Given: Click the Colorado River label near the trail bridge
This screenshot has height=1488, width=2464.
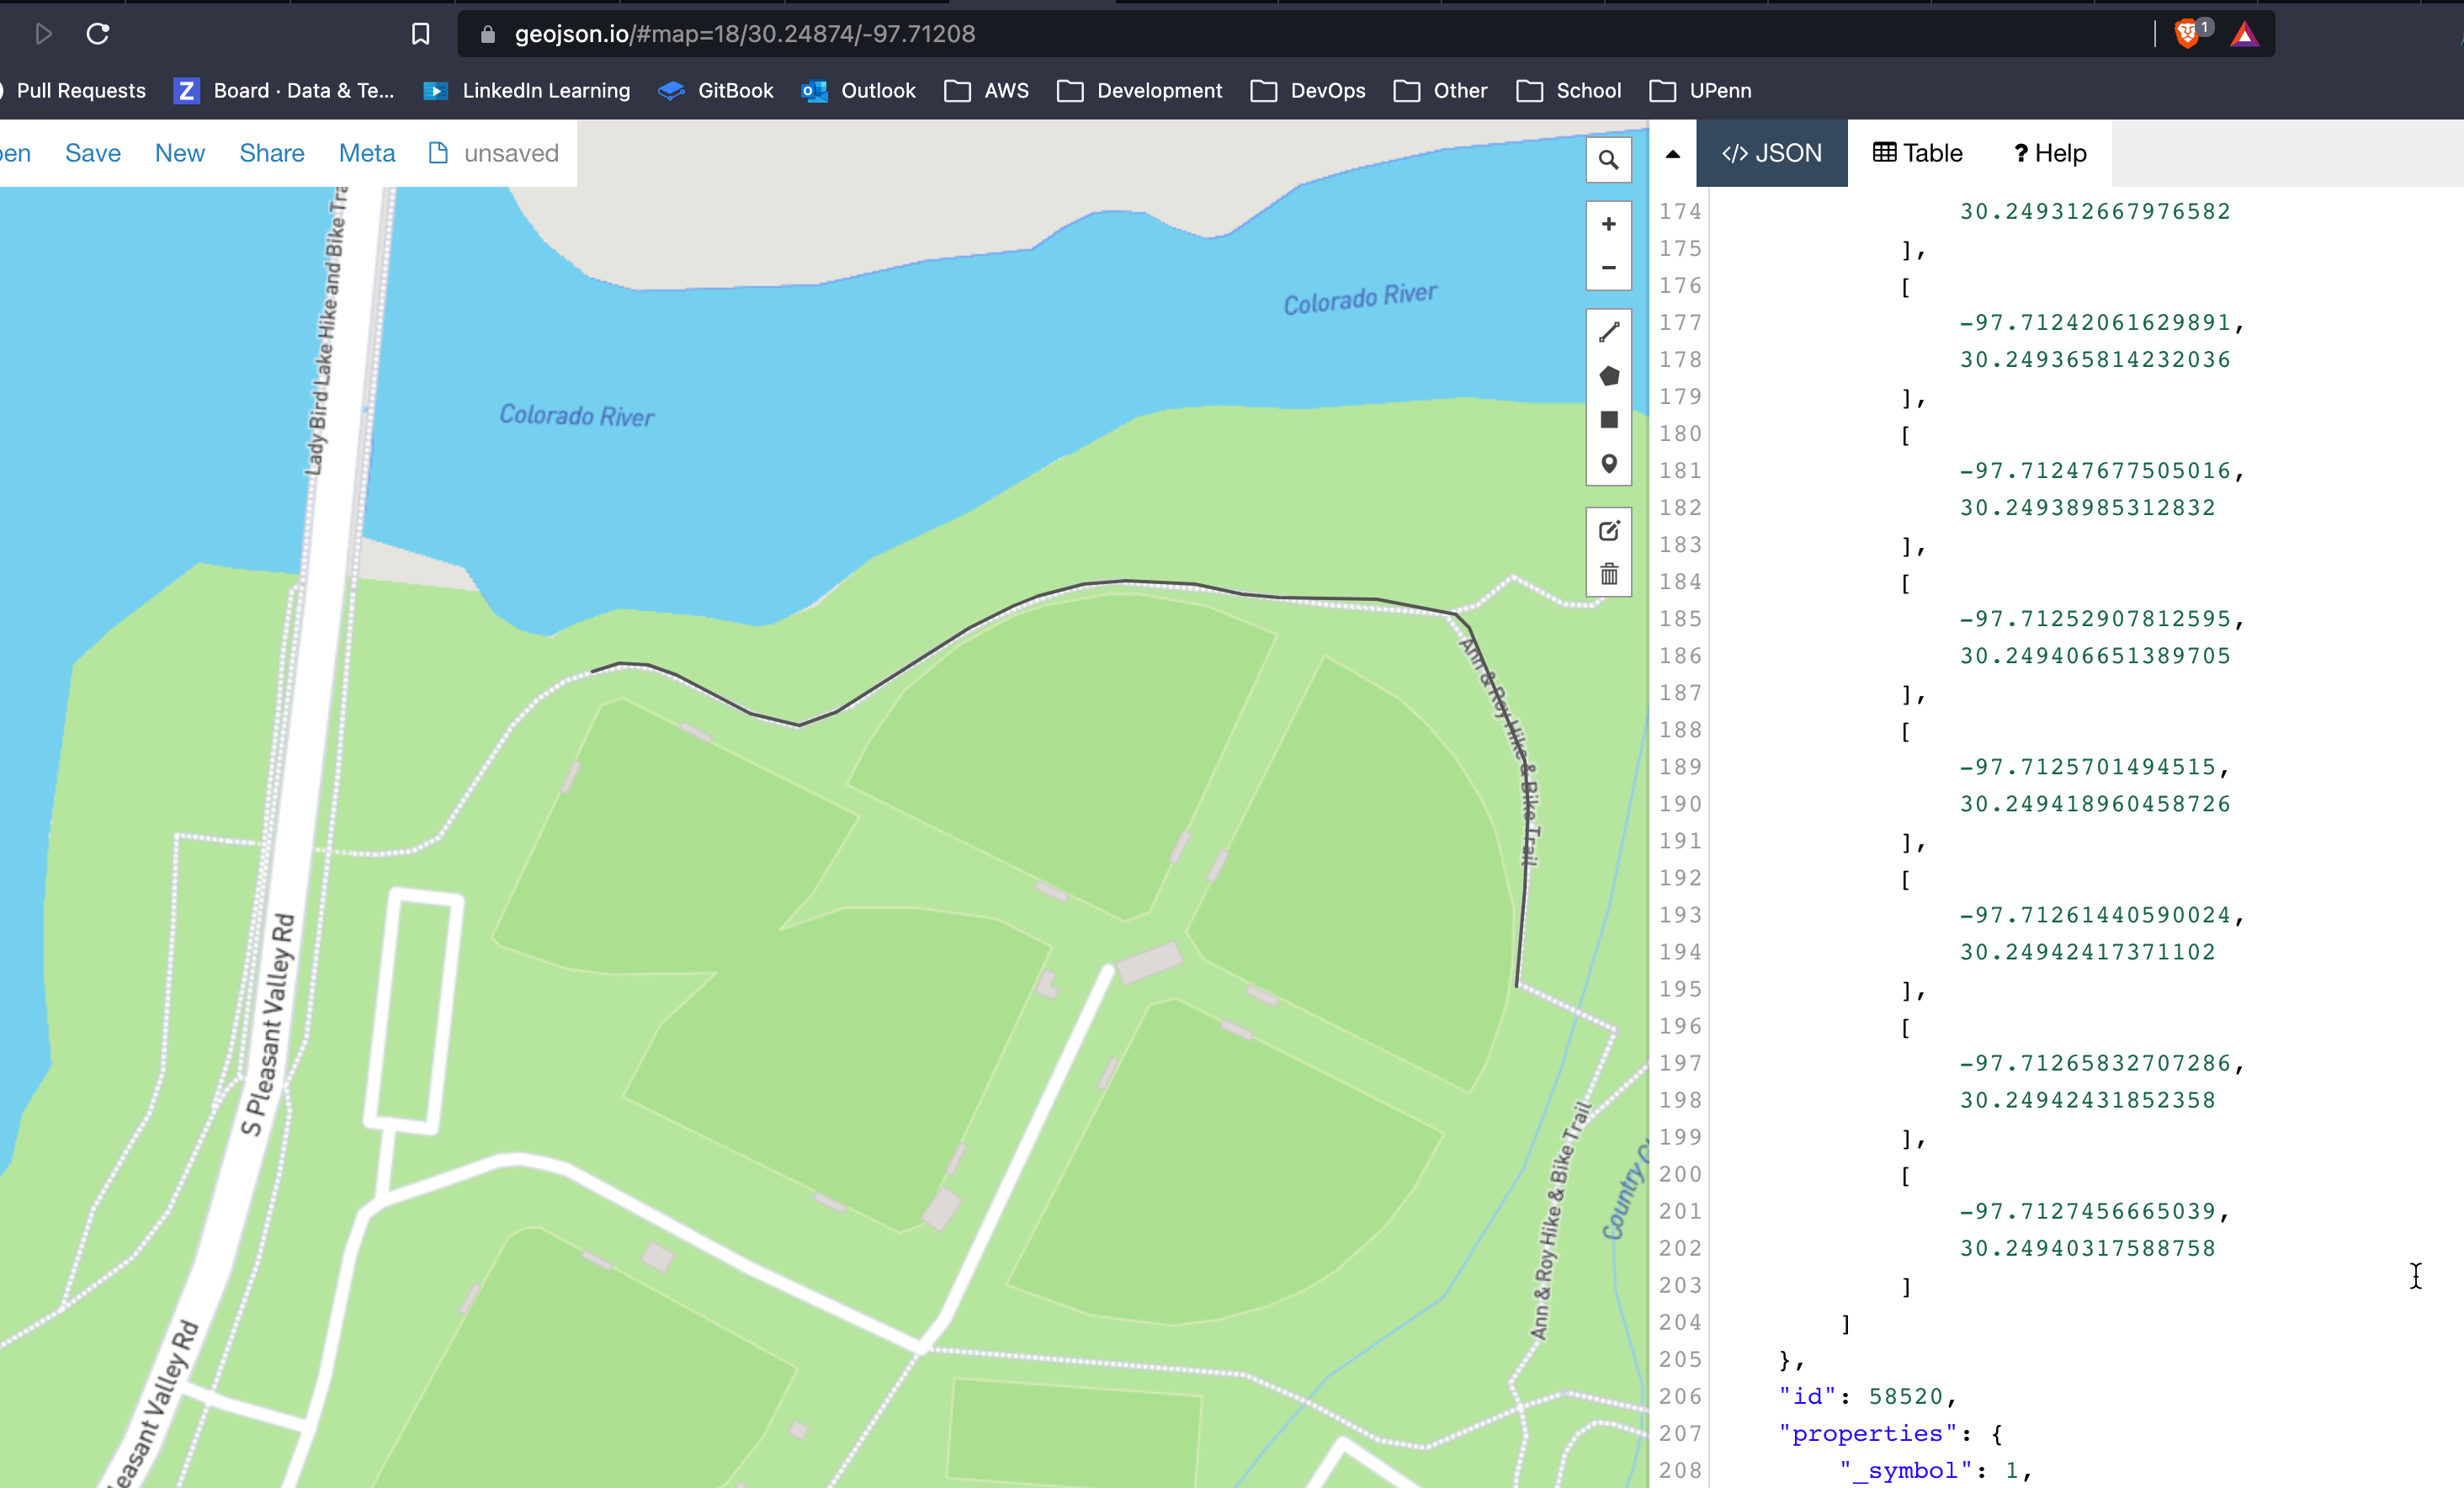Looking at the screenshot, I should pyautogui.click(x=577, y=415).
